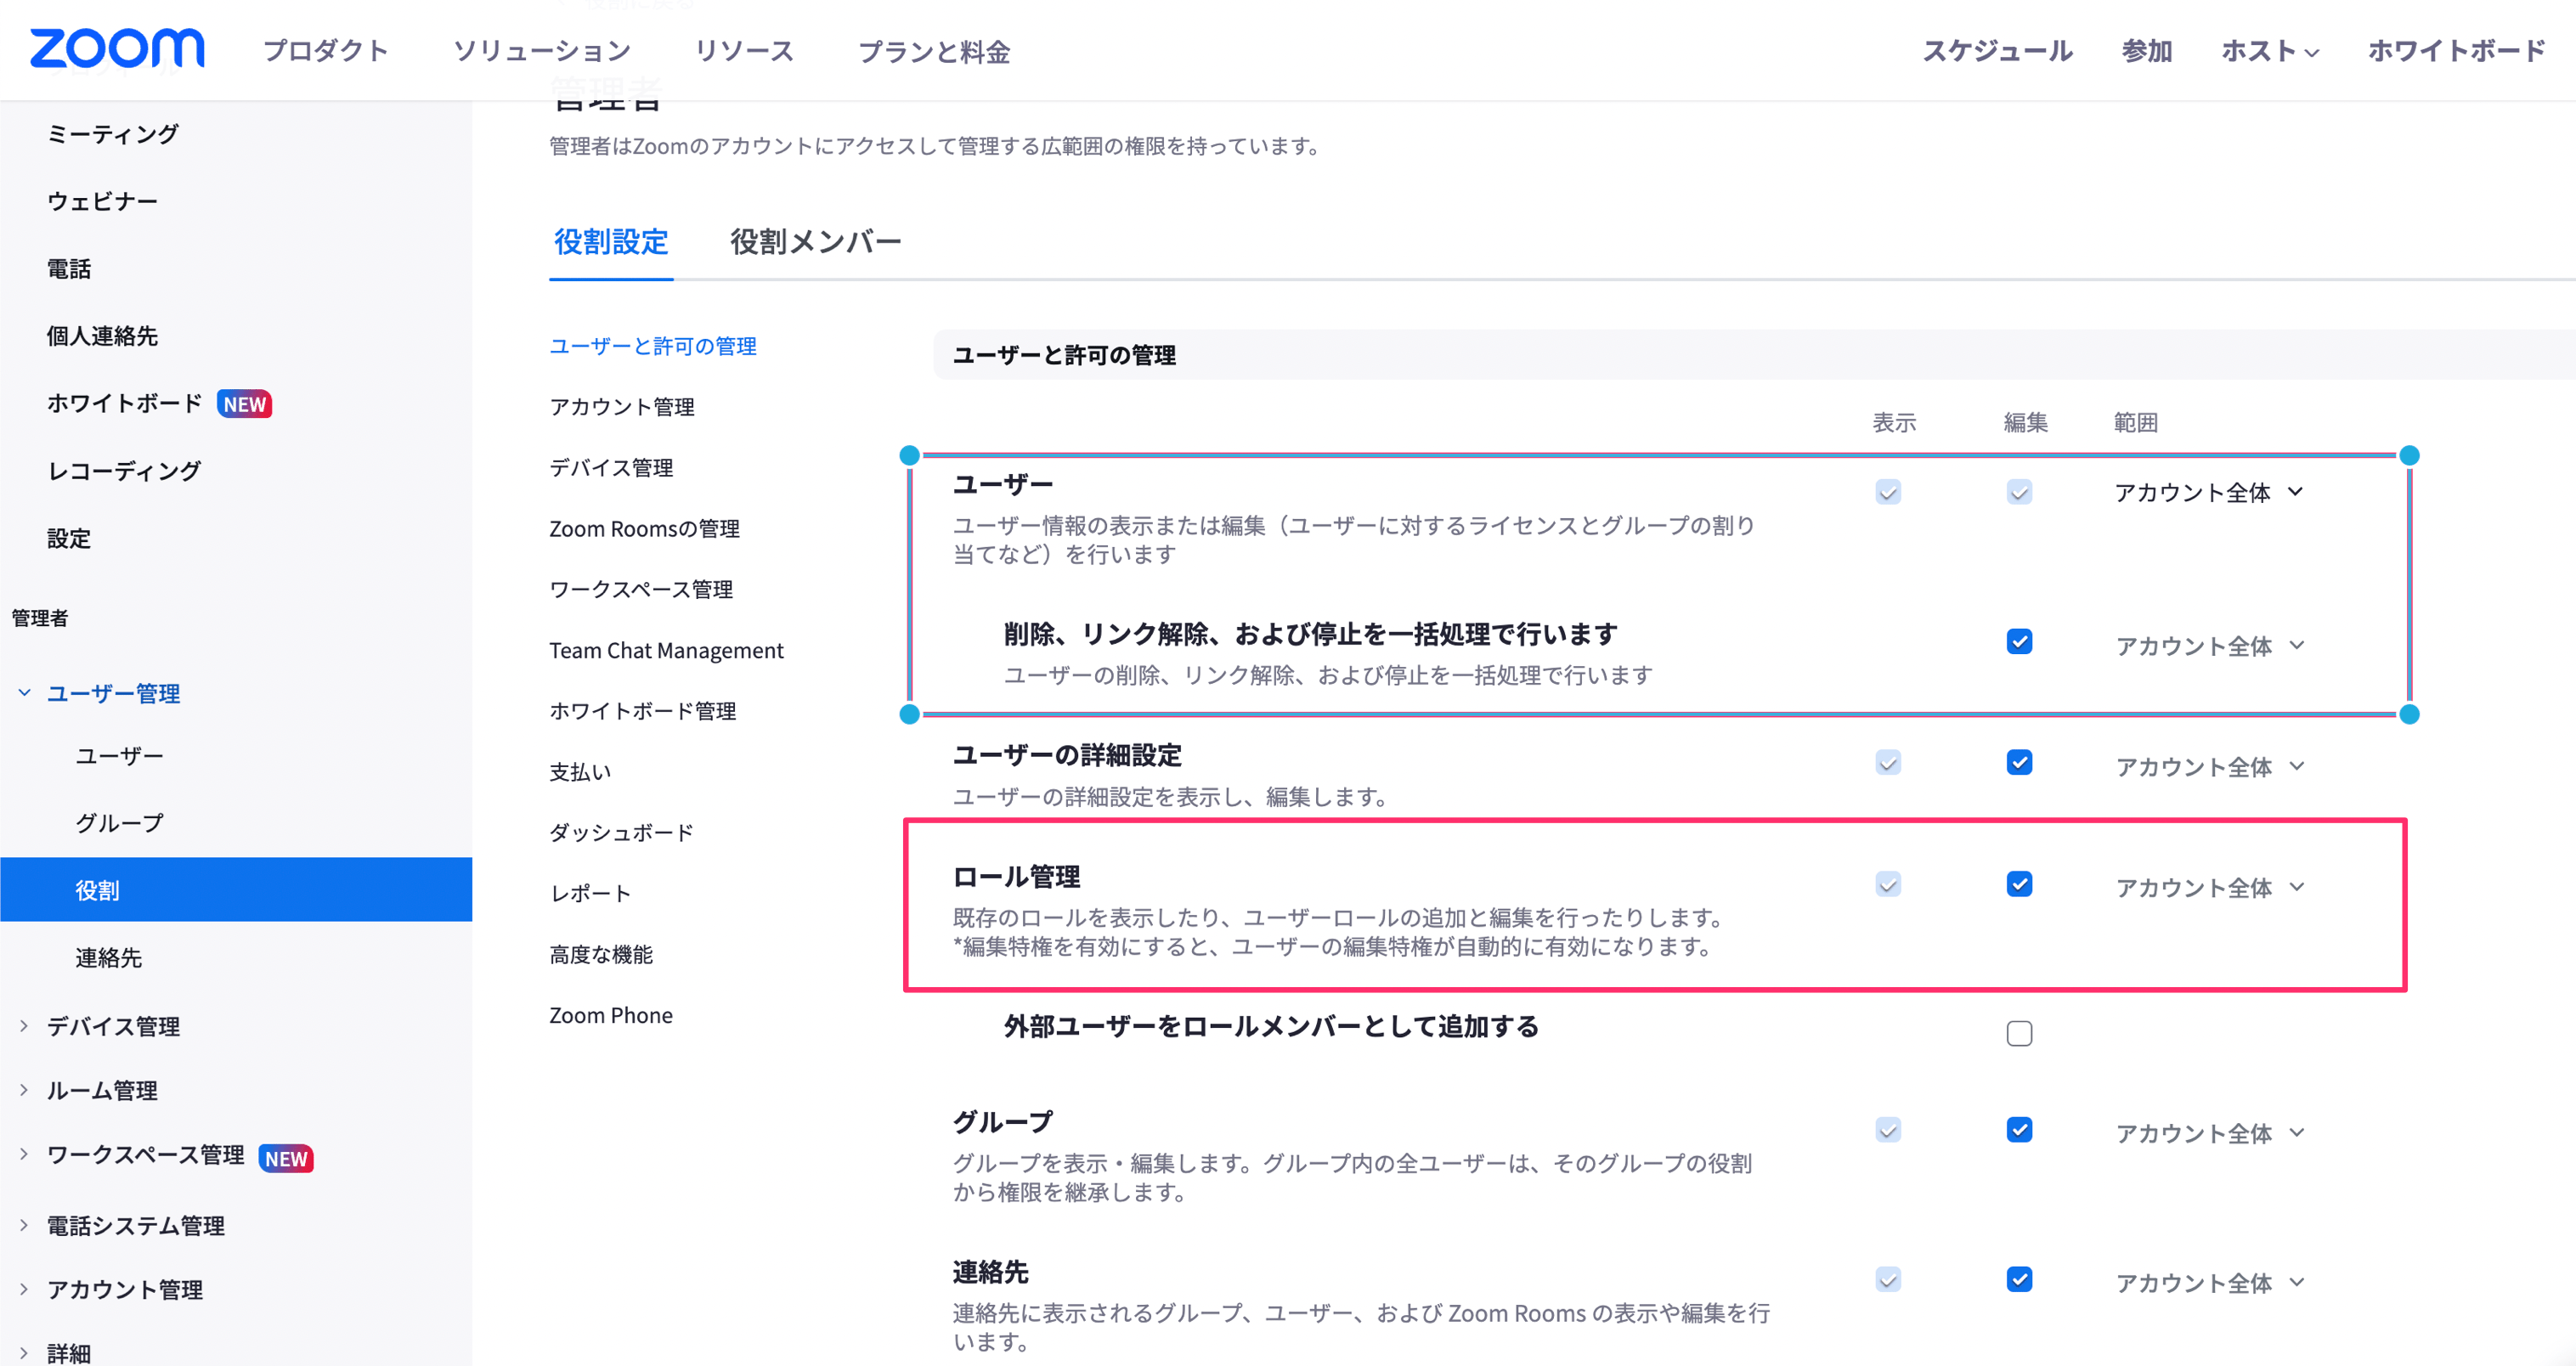Open ユーザー row アカウント全体 scope dropdown
The height and width of the screenshot is (1366, 2576).
(2209, 492)
